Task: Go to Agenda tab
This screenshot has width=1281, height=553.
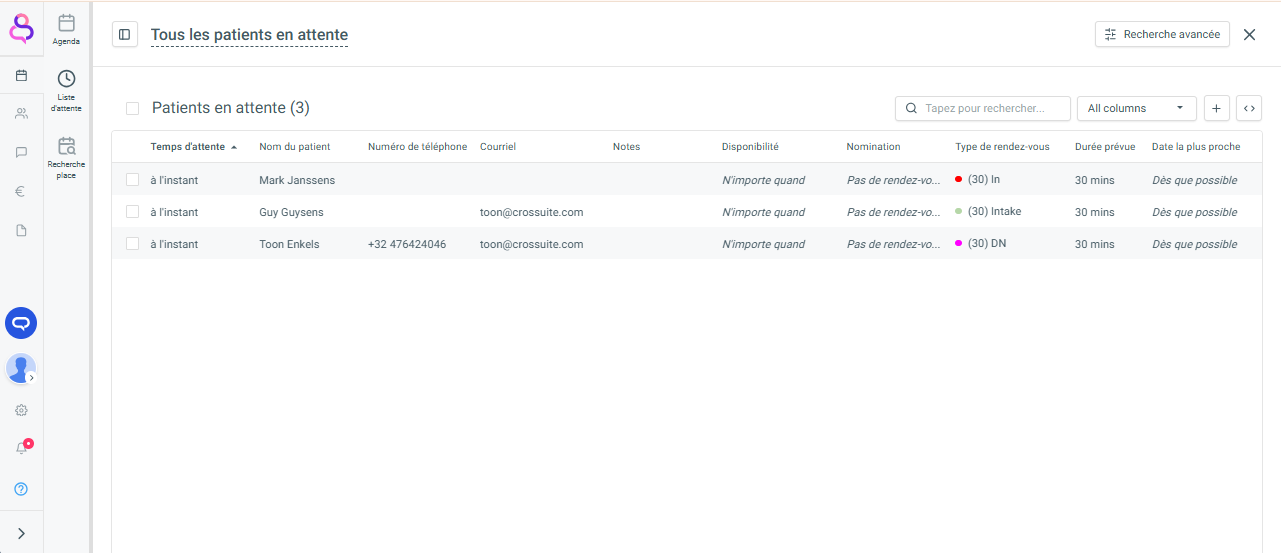Action: (66, 29)
